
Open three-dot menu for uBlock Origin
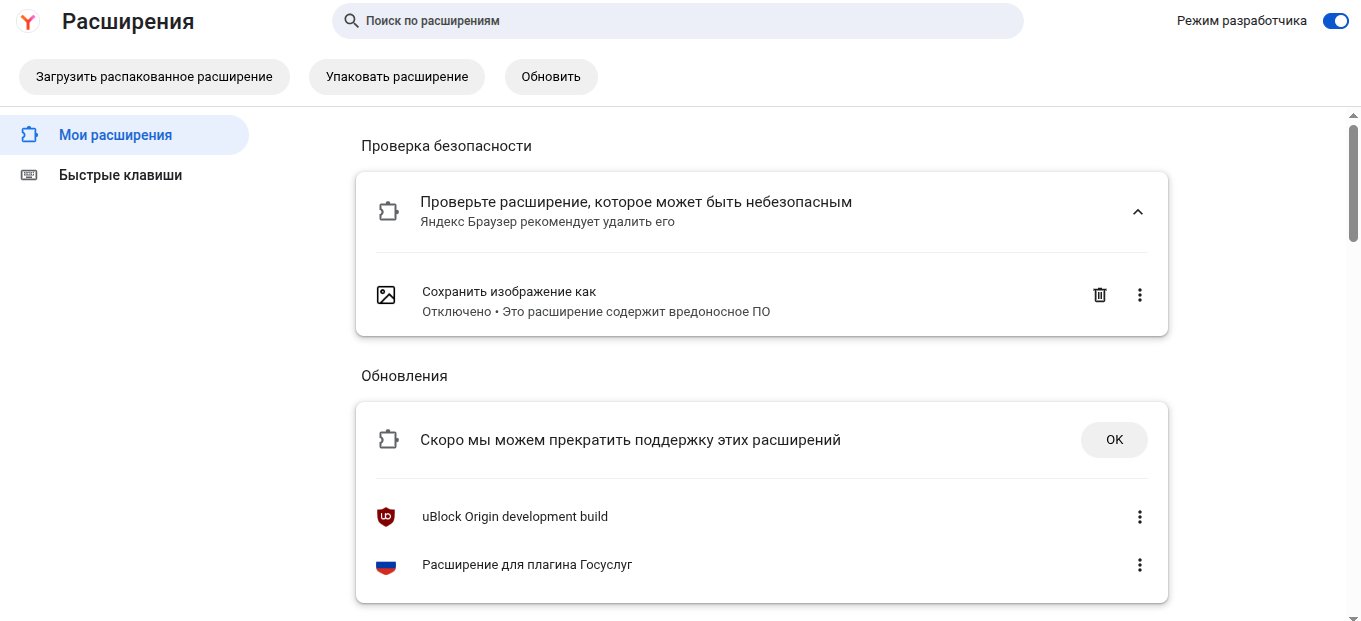coord(1139,517)
